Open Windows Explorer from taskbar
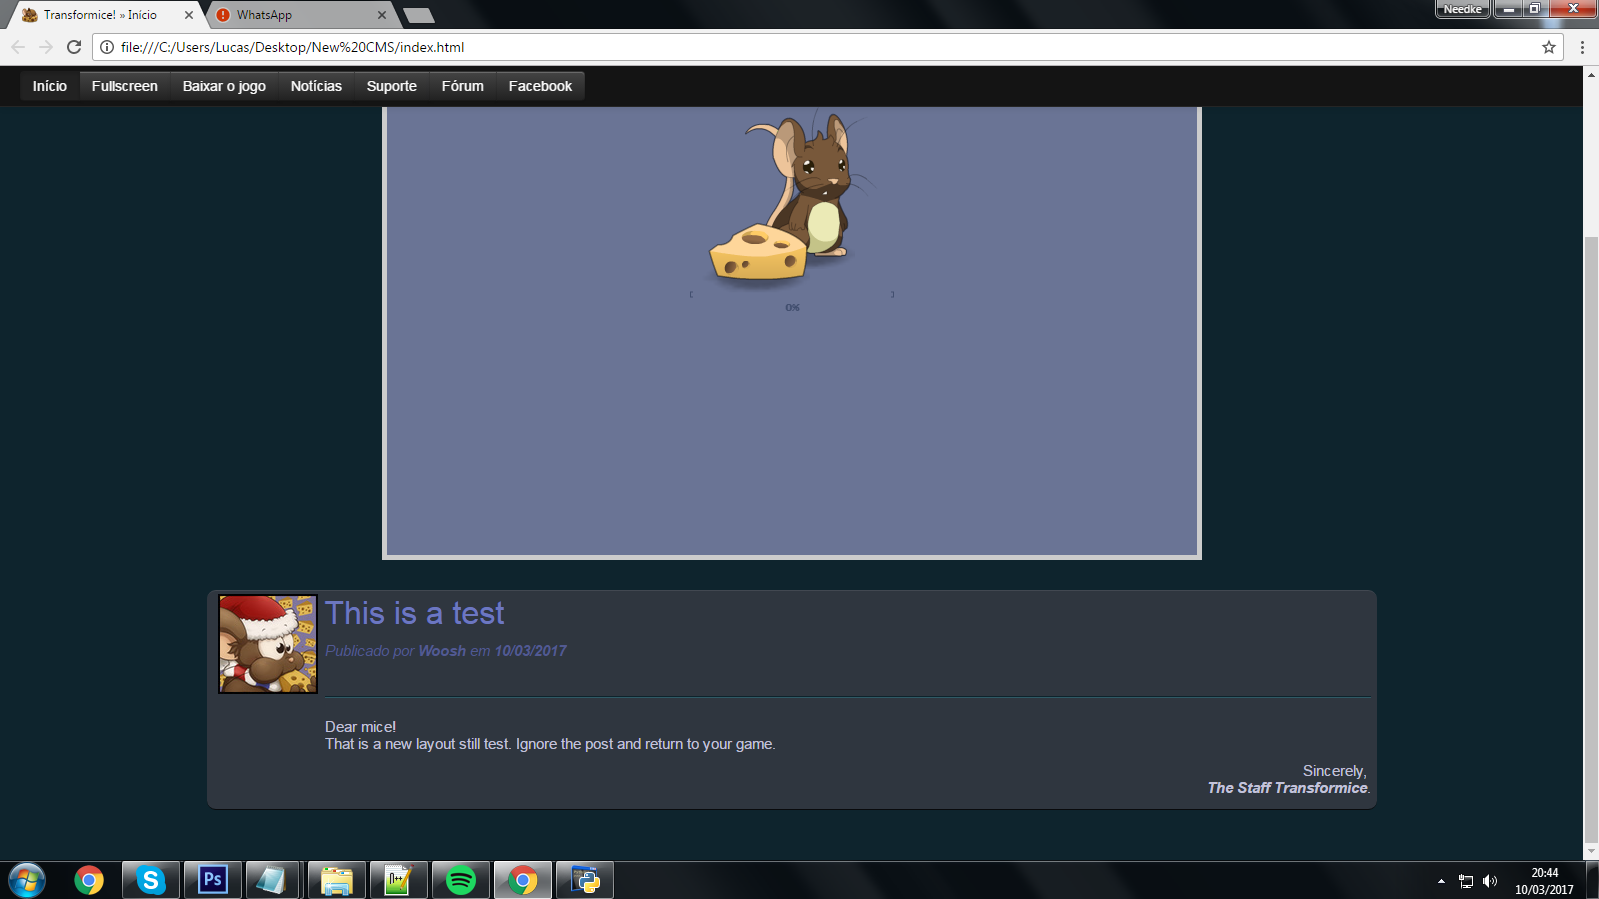This screenshot has width=1599, height=899. click(336, 880)
